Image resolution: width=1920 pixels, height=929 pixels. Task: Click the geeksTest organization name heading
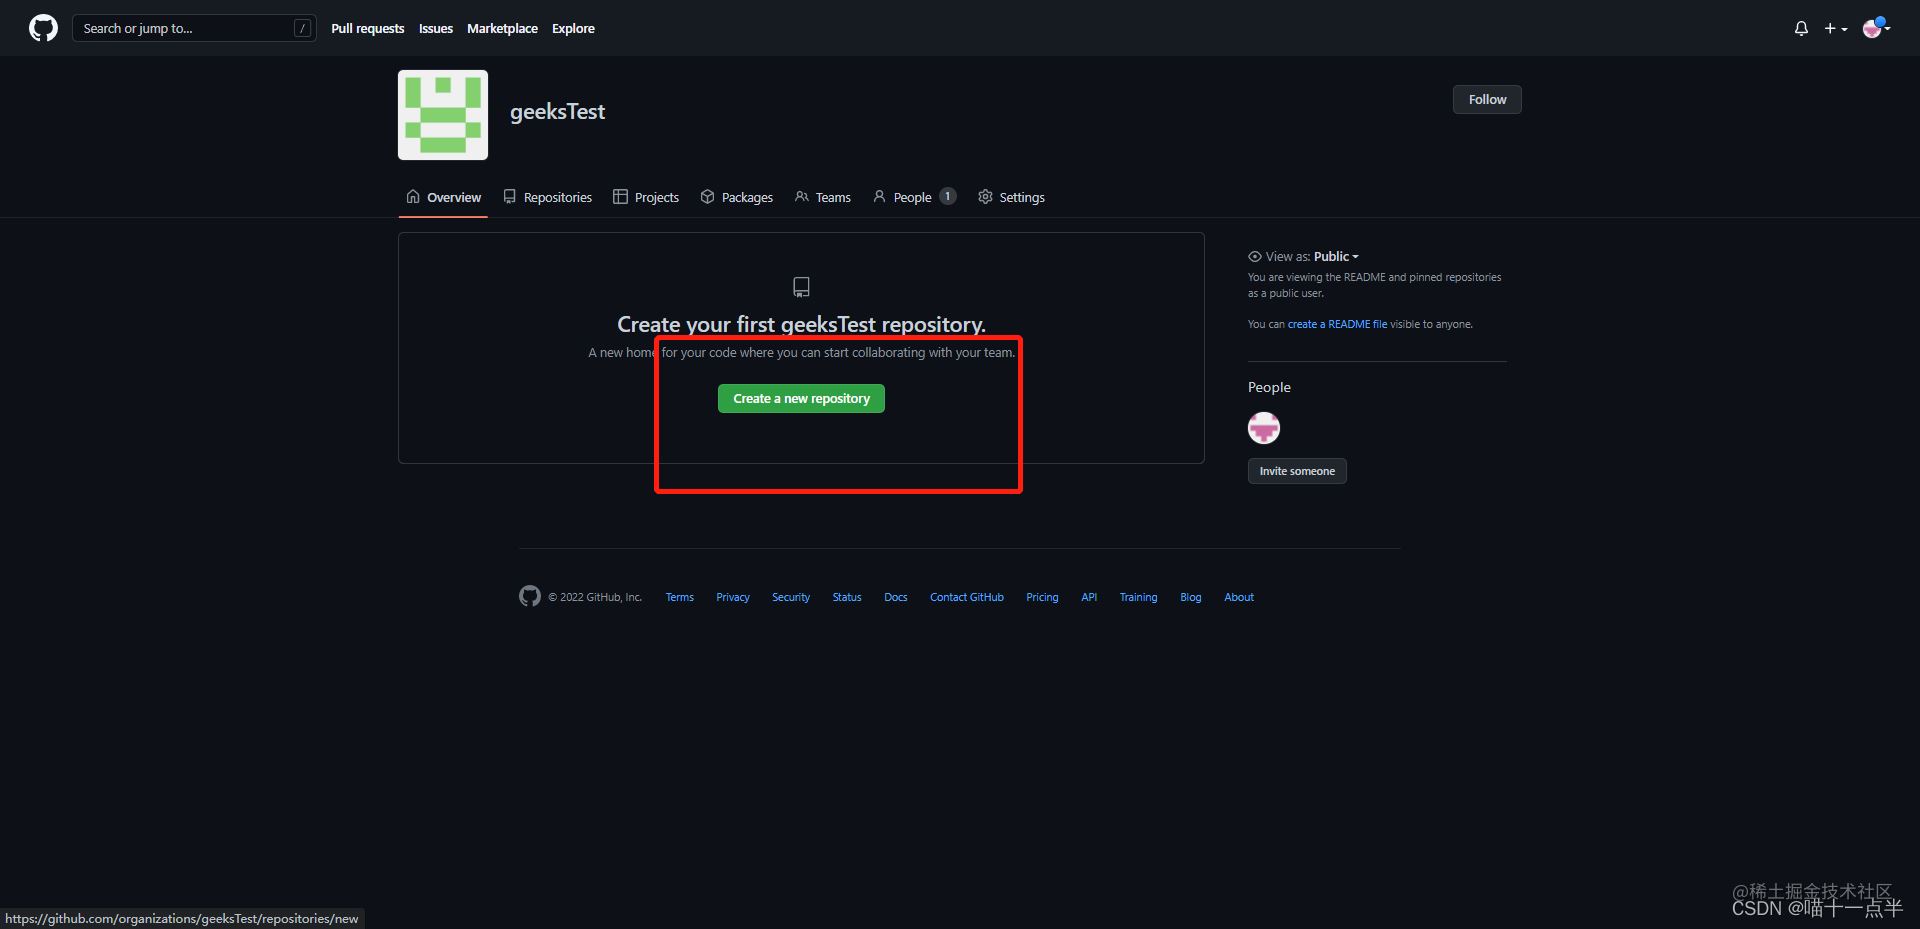557,112
